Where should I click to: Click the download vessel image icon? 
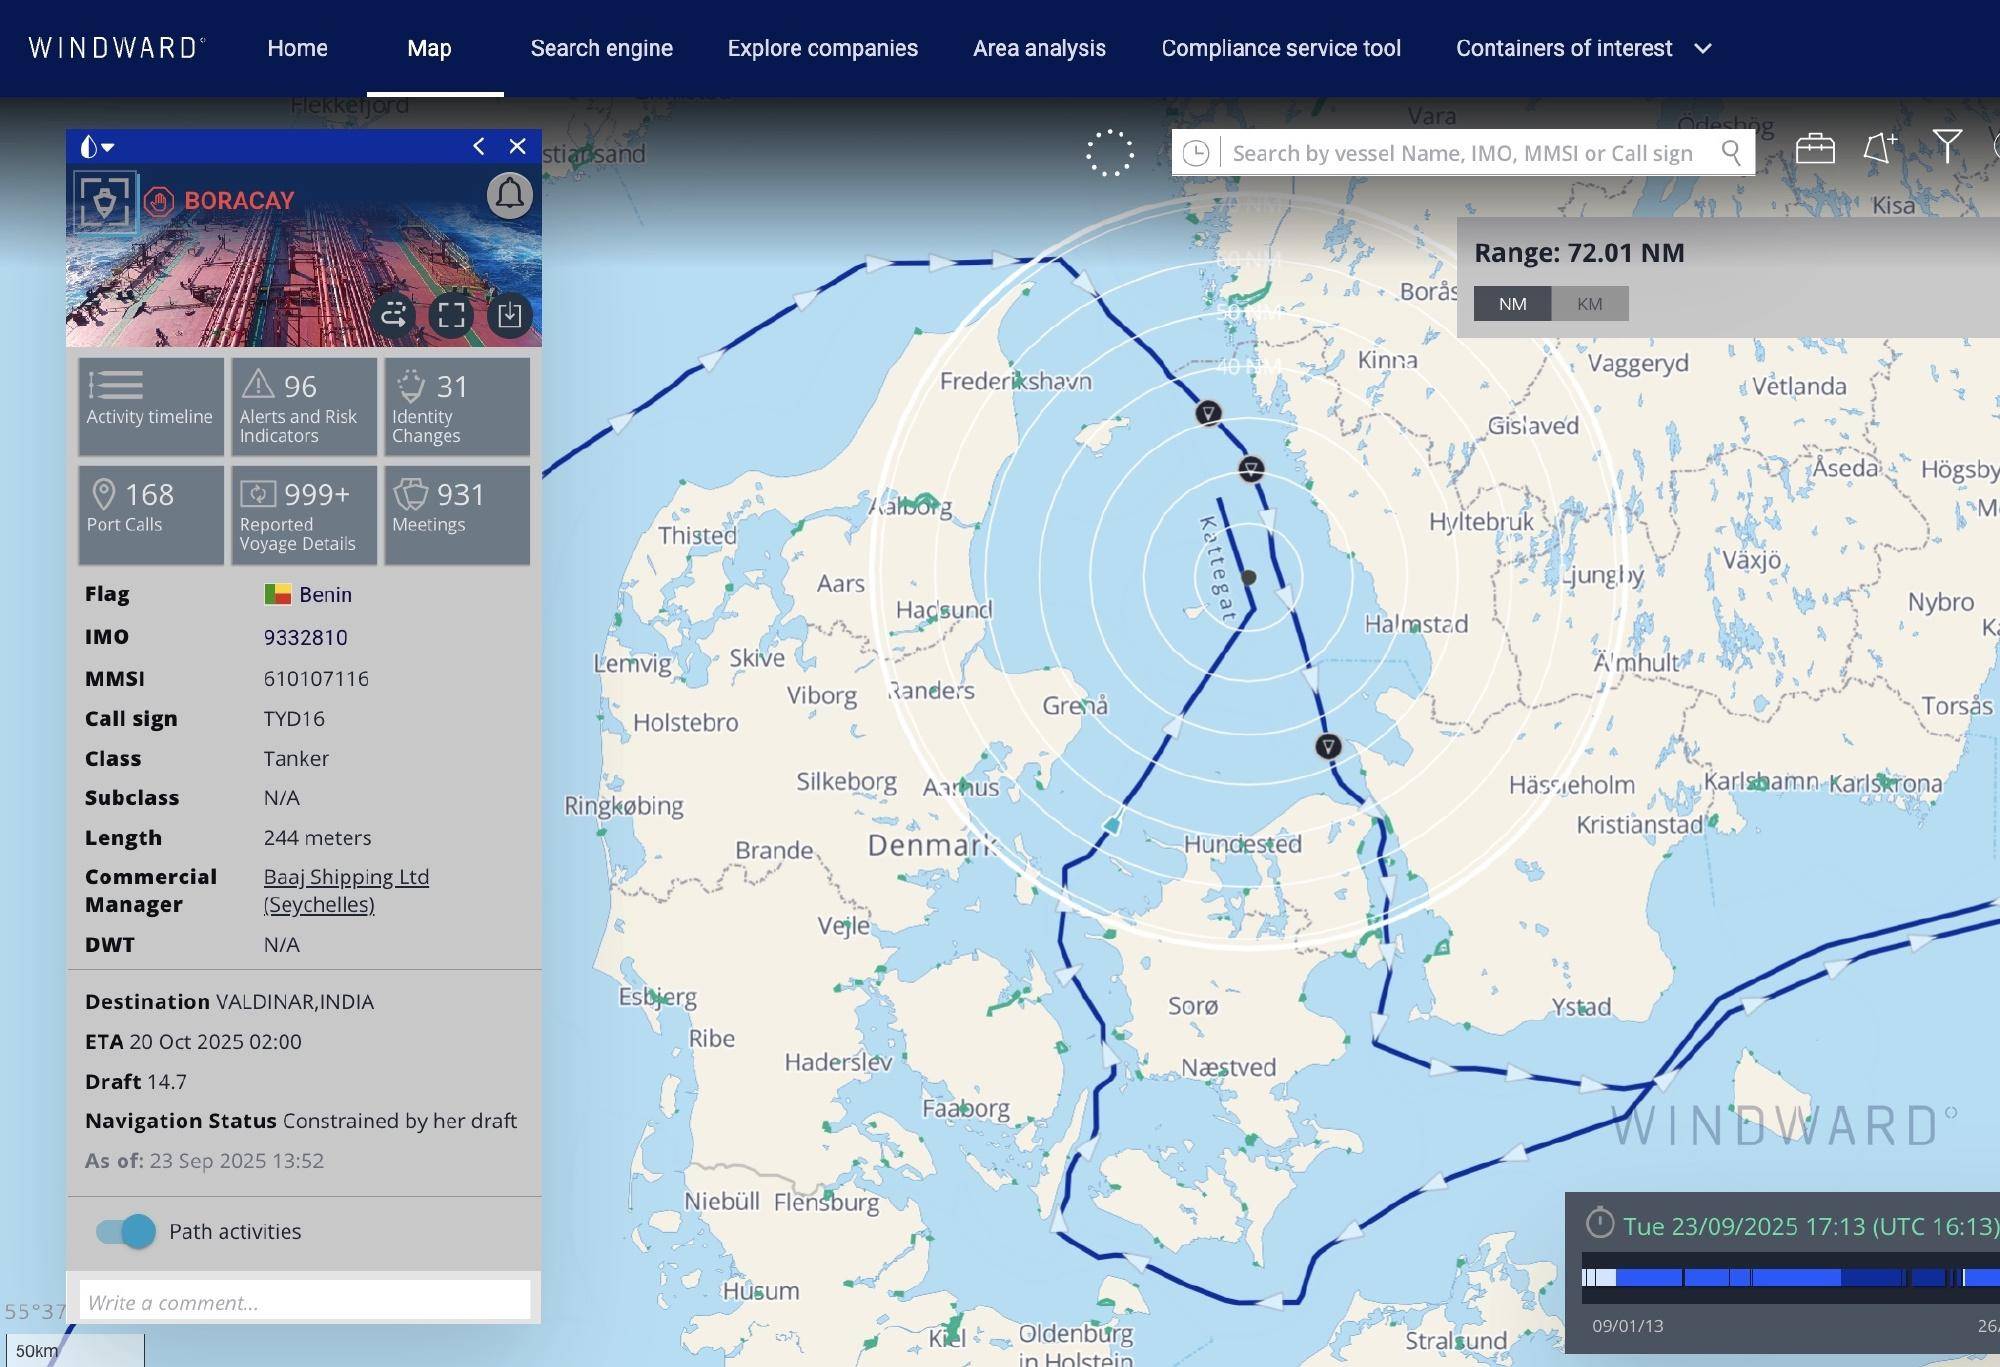coord(509,316)
